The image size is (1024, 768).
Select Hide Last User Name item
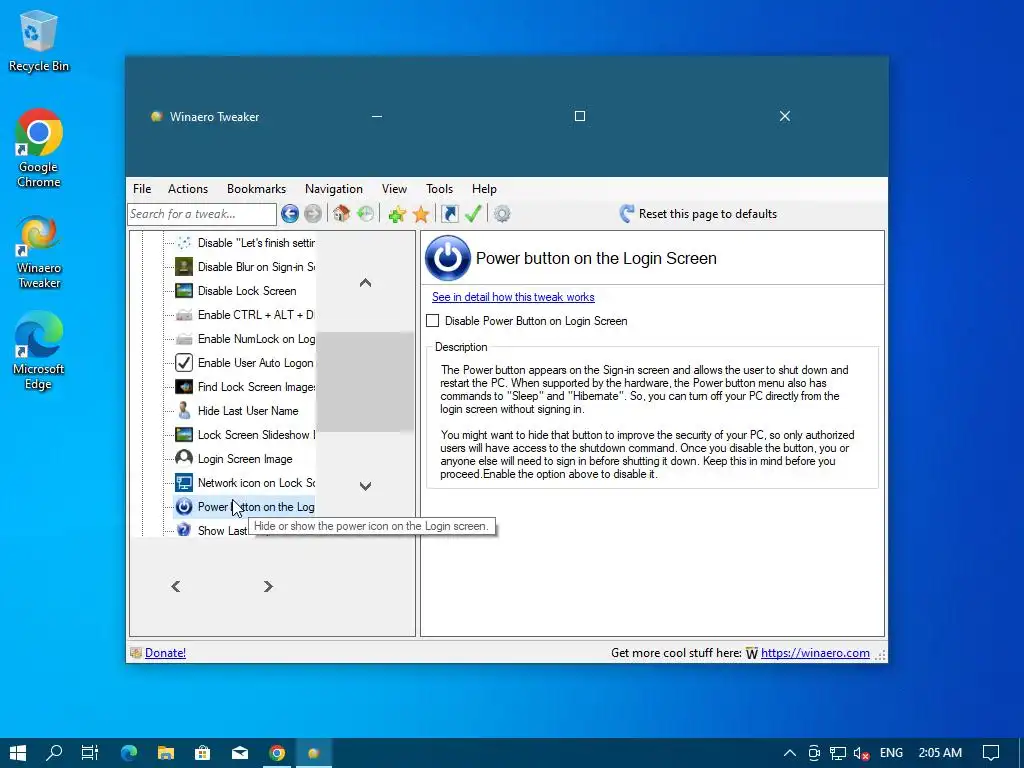236,411
